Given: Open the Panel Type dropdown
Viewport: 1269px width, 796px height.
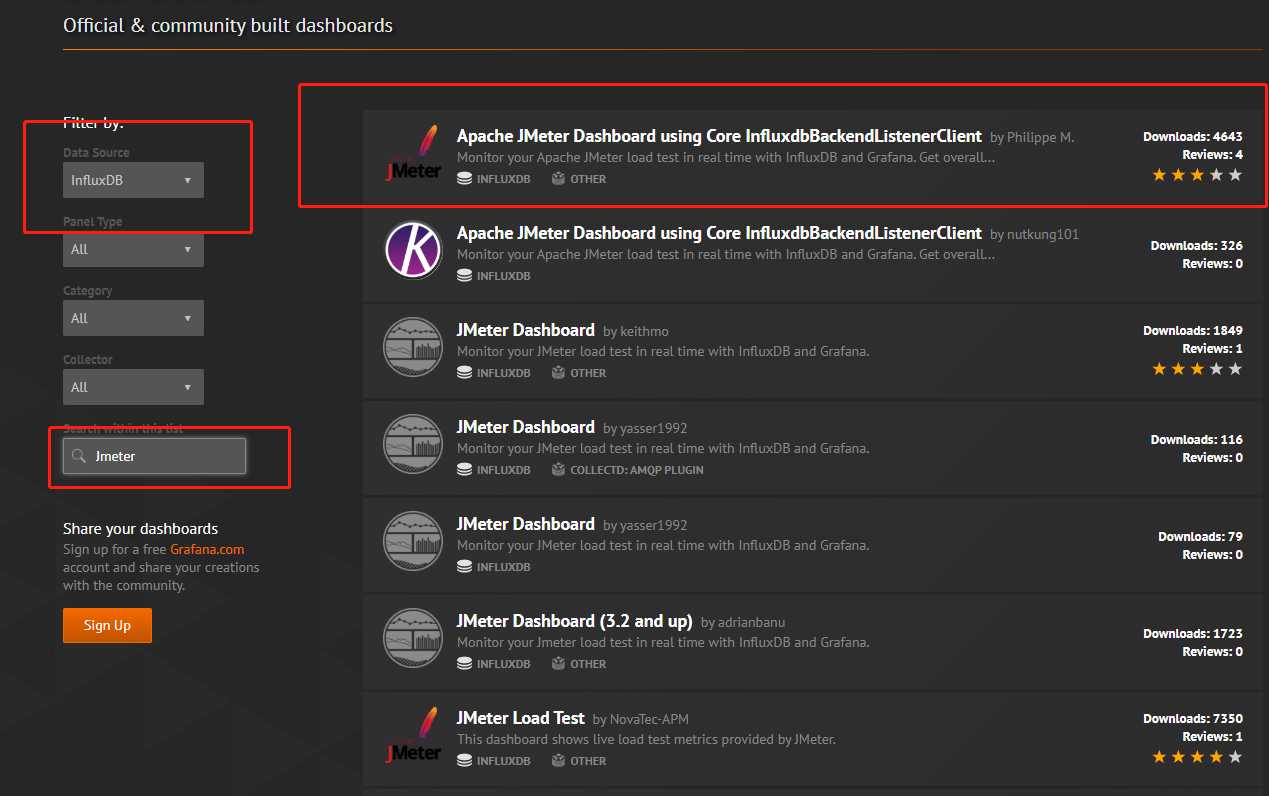Looking at the screenshot, I should 133,249.
